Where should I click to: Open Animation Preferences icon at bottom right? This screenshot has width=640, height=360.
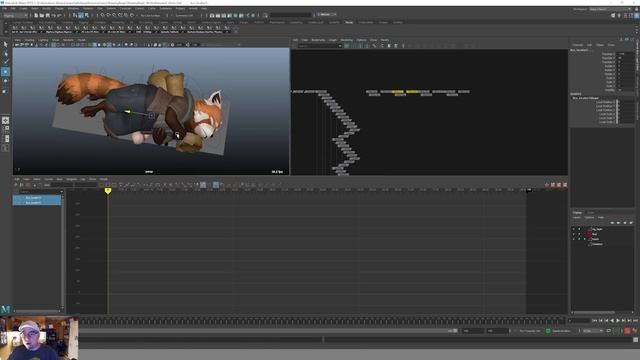click(635, 331)
